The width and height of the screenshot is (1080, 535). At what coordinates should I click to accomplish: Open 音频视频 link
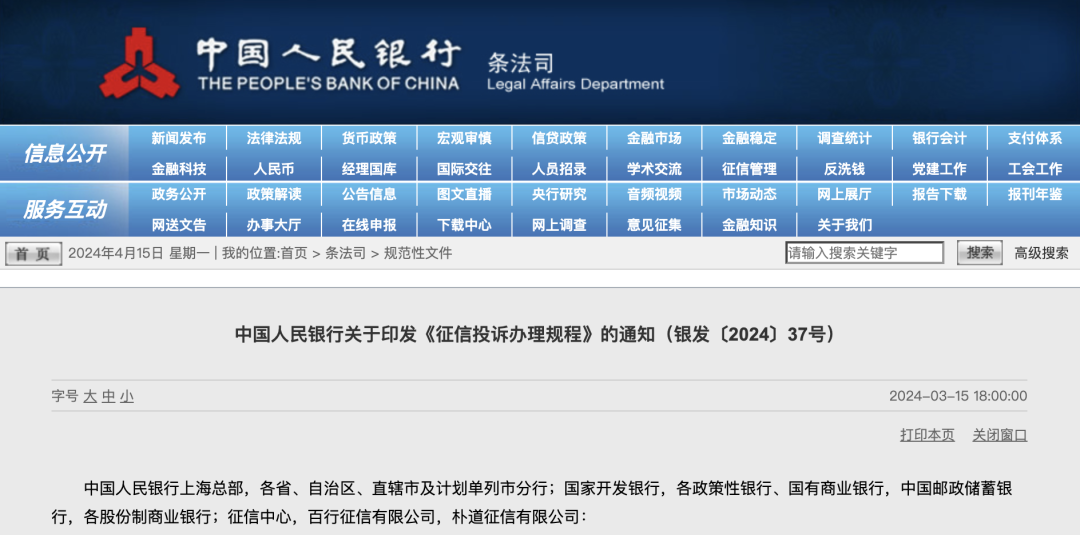point(654,194)
